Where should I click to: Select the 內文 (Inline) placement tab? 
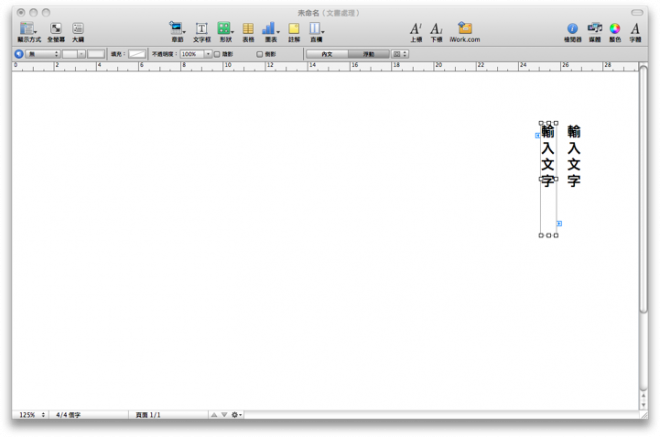pyautogui.click(x=327, y=53)
